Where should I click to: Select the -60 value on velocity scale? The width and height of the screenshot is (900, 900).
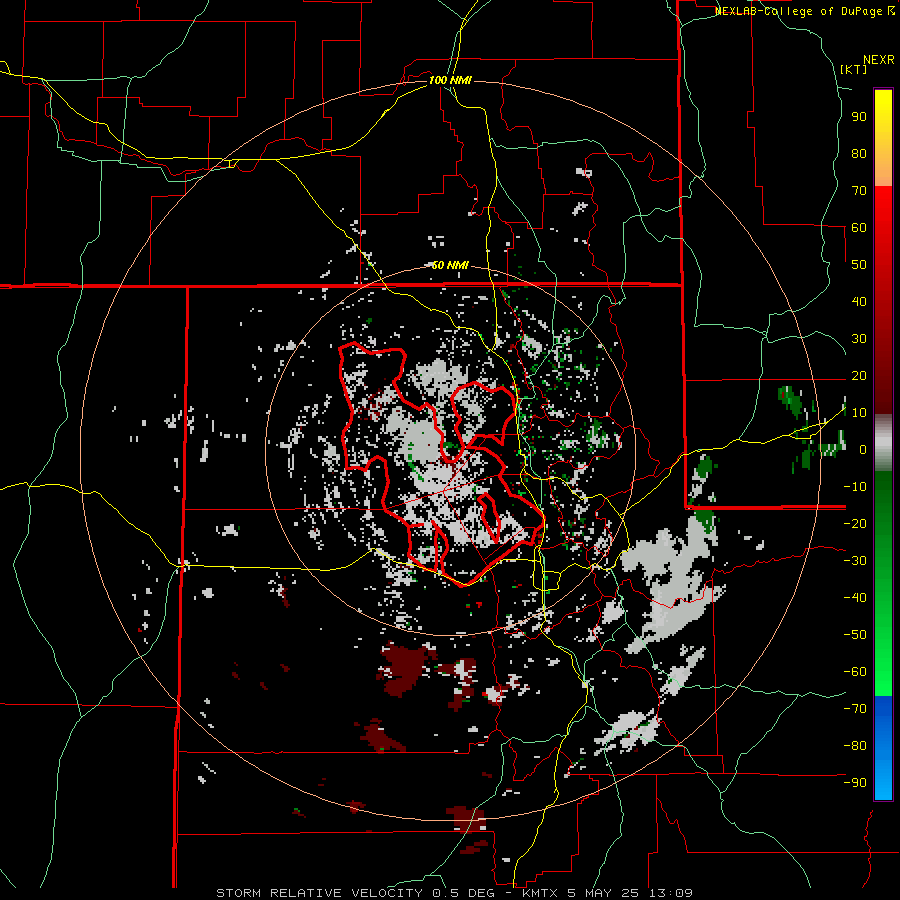click(855, 672)
